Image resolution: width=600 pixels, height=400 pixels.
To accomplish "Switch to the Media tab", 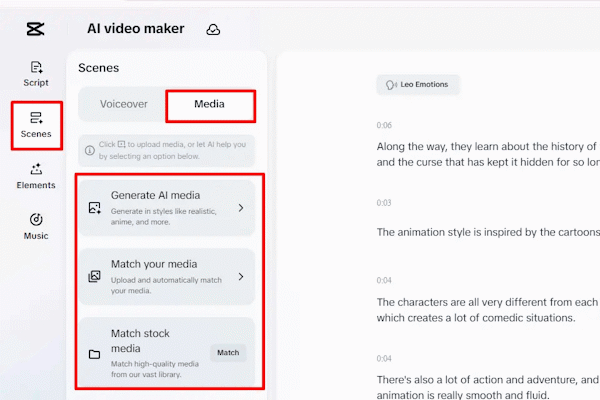I will (210, 106).
